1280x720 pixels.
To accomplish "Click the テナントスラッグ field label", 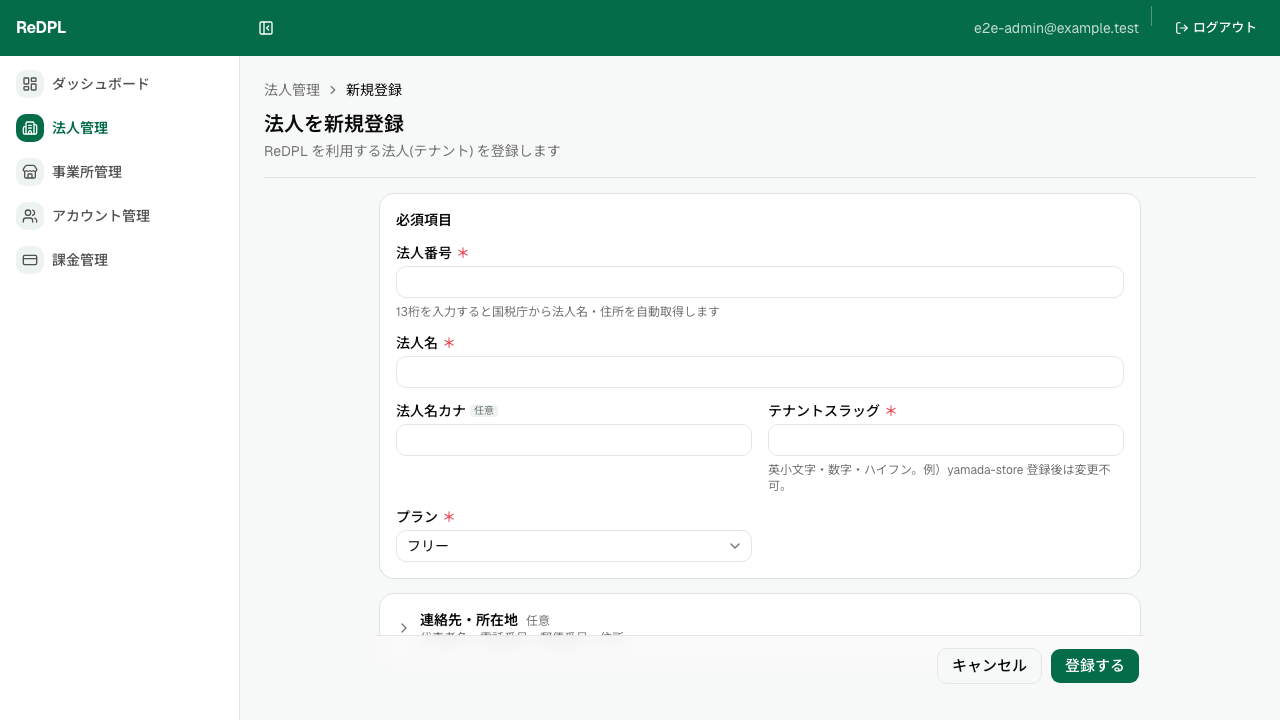I will click(x=824, y=411).
